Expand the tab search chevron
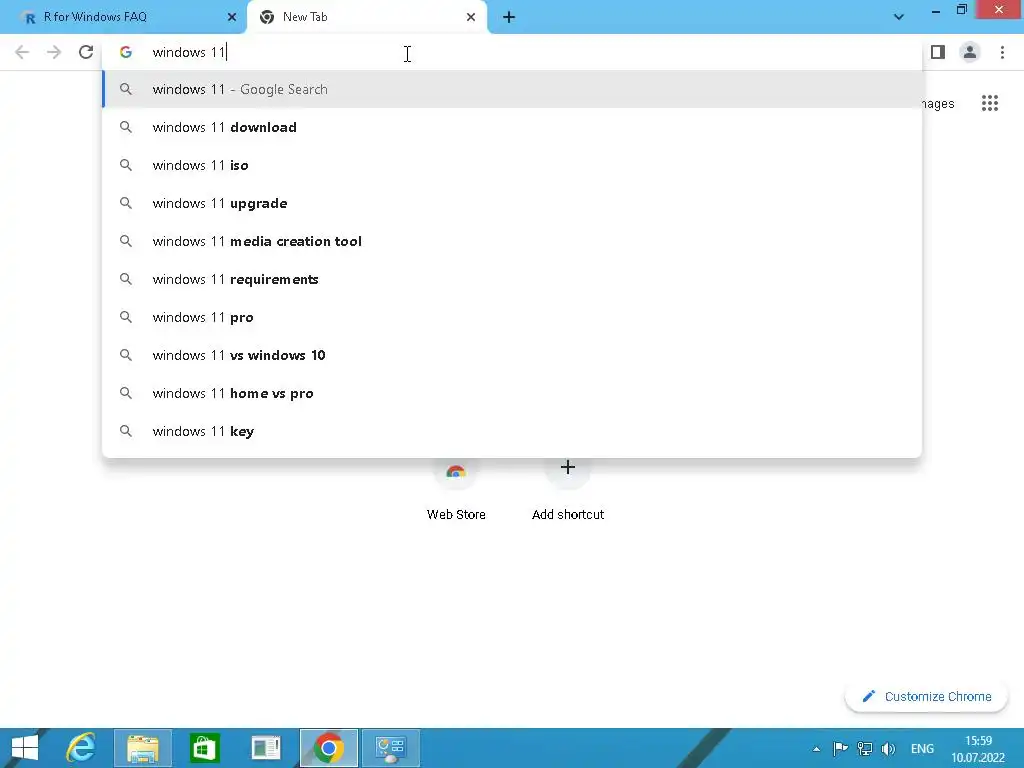 coord(899,17)
